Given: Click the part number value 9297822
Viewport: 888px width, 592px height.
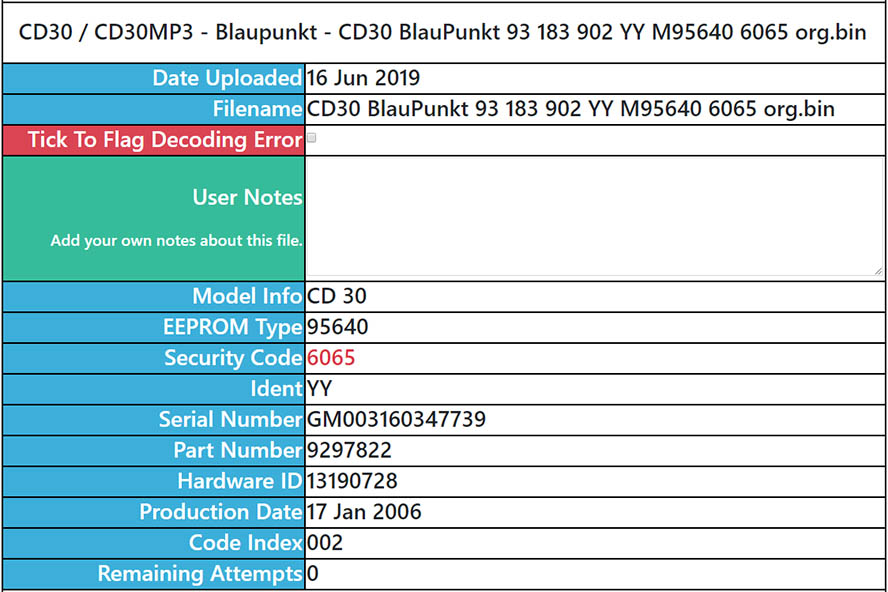Looking at the screenshot, I should click(x=349, y=451).
